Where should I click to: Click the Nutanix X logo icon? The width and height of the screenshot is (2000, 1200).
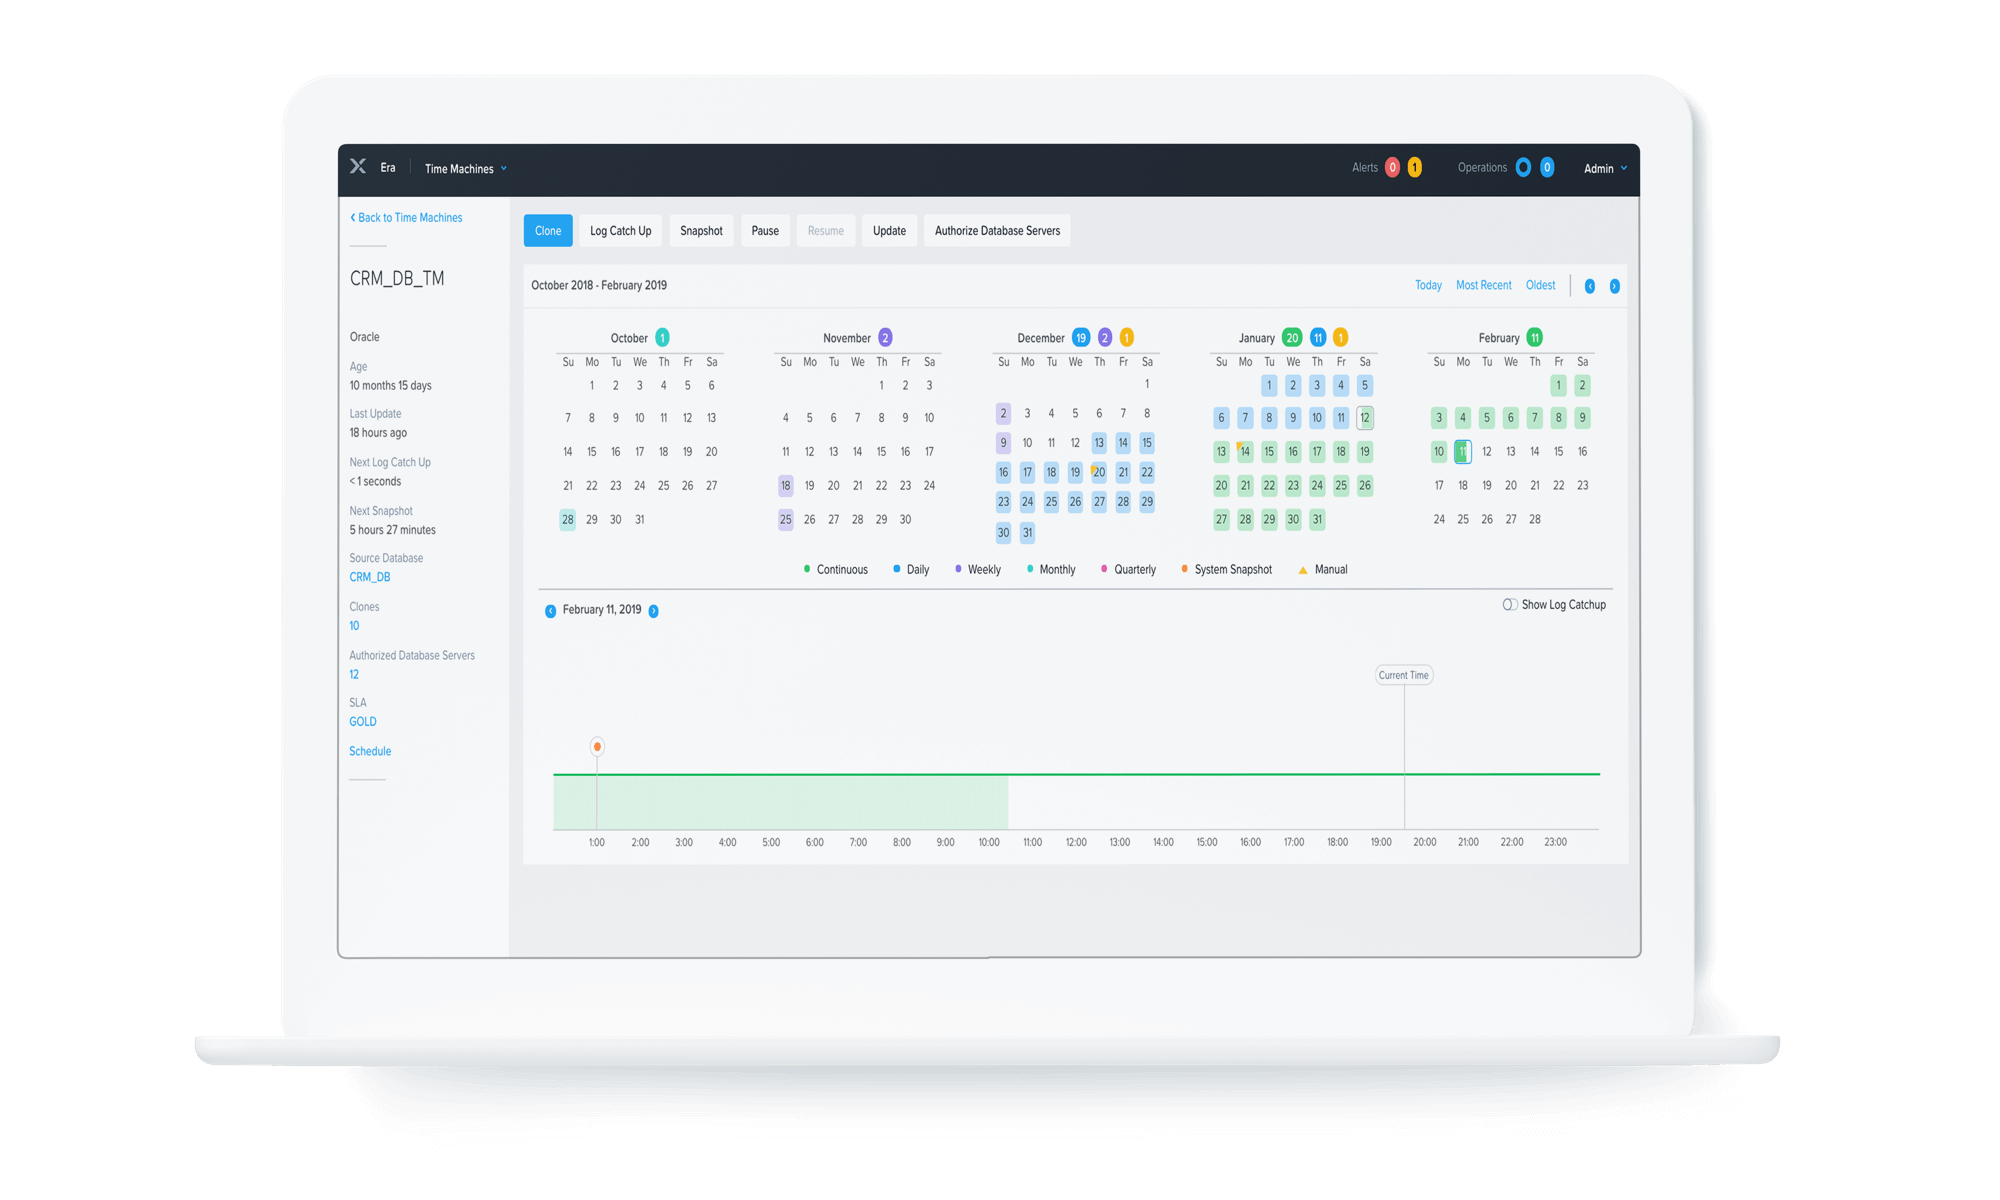coord(358,167)
